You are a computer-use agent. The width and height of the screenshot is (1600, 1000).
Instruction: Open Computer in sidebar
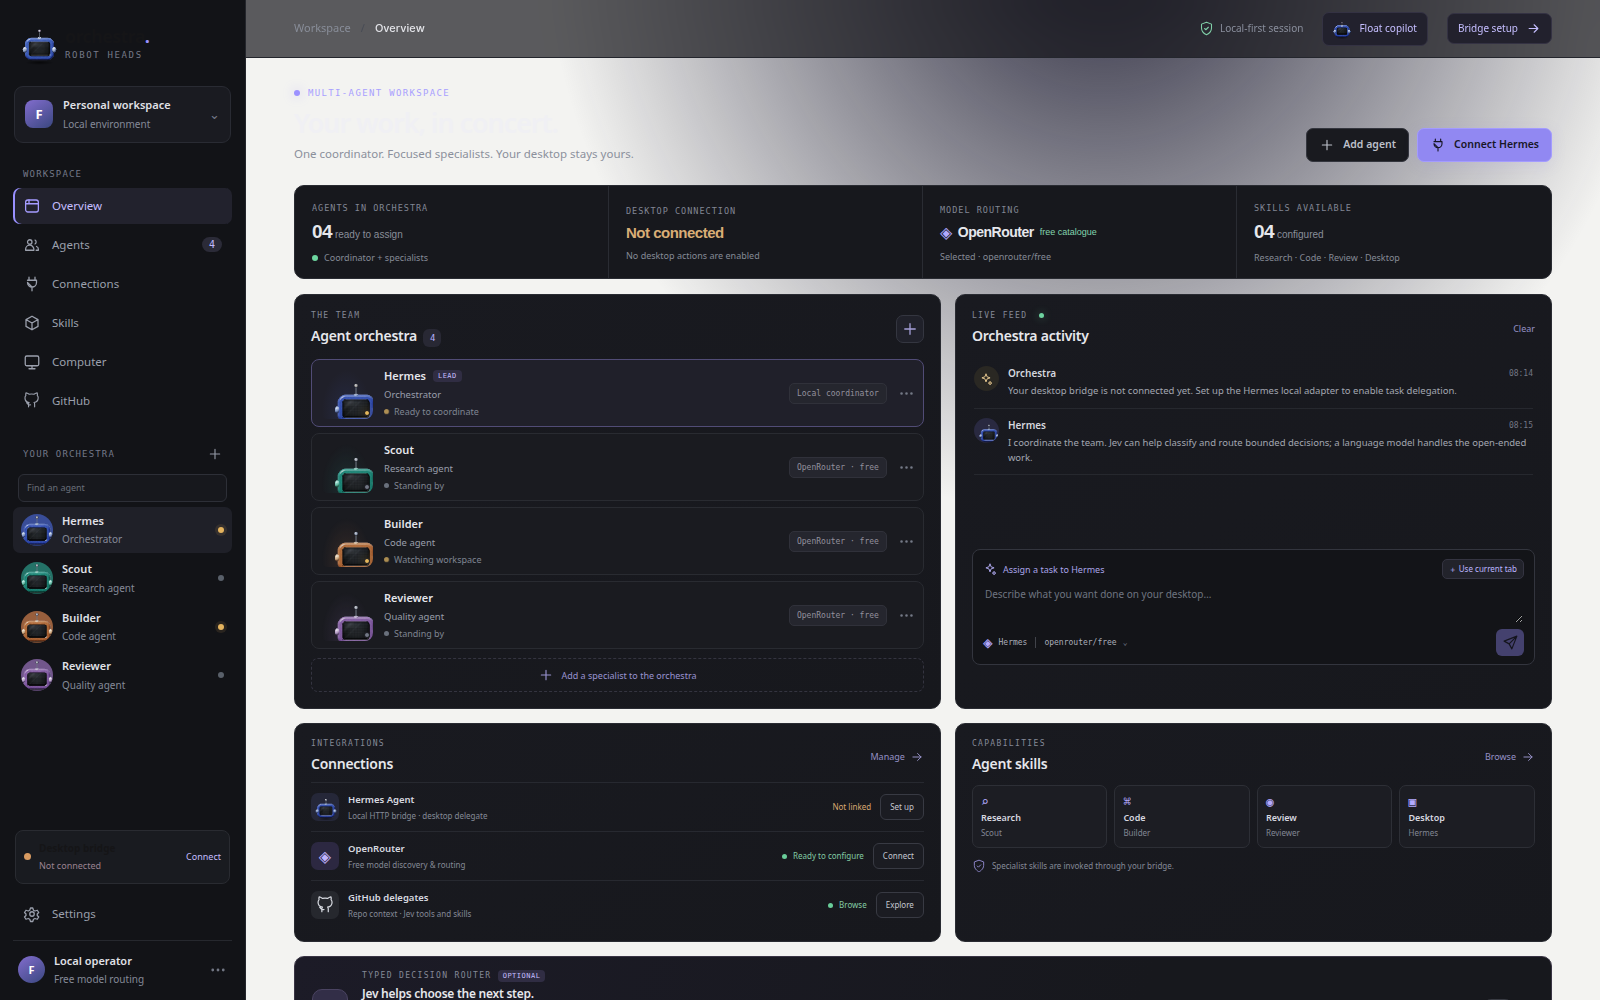(x=122, y=362)
